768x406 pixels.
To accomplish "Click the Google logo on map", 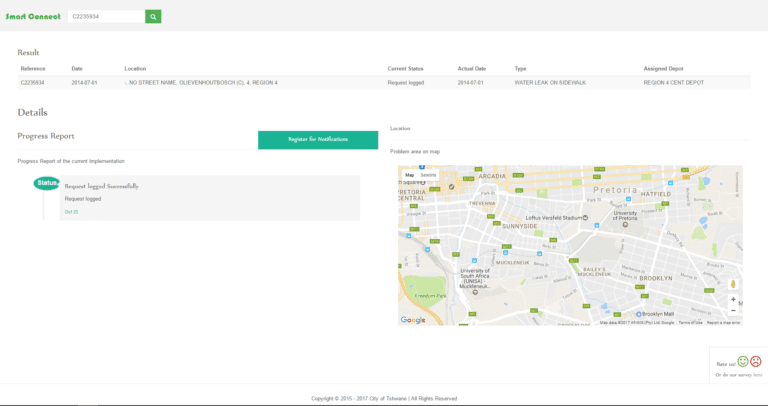I will [x=413, y=320].
